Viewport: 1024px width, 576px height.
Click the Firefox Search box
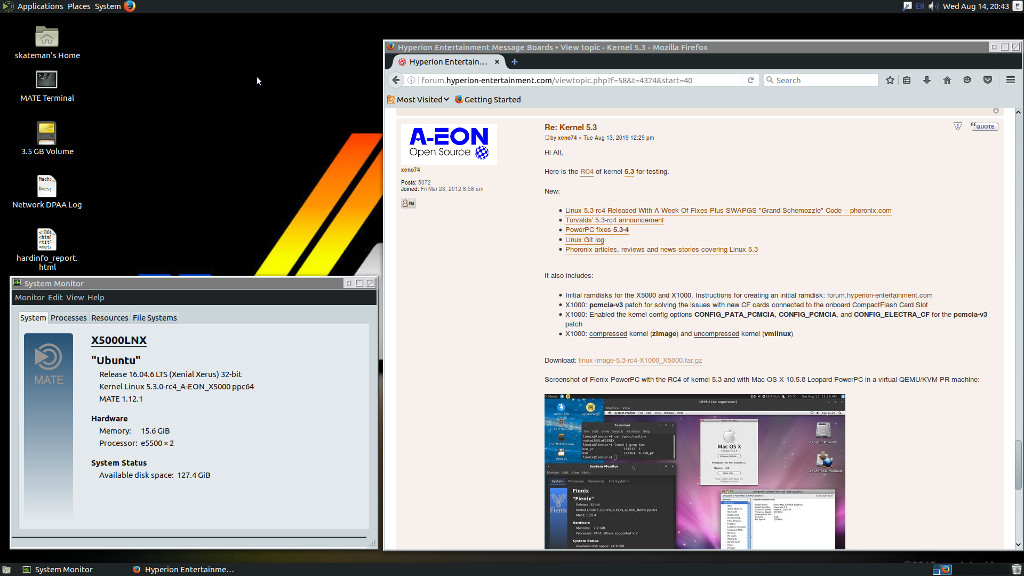[x=821, y=80]
